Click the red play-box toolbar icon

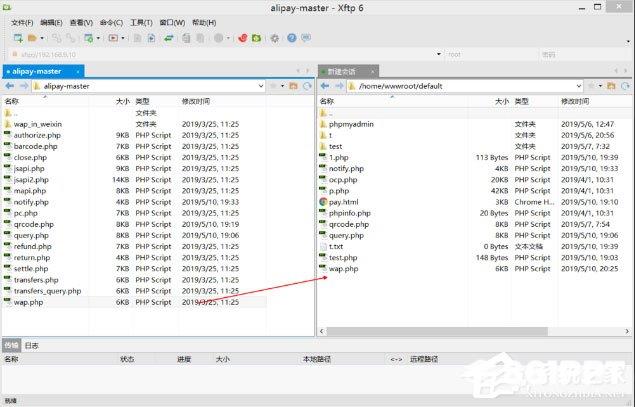pos(113,38)
